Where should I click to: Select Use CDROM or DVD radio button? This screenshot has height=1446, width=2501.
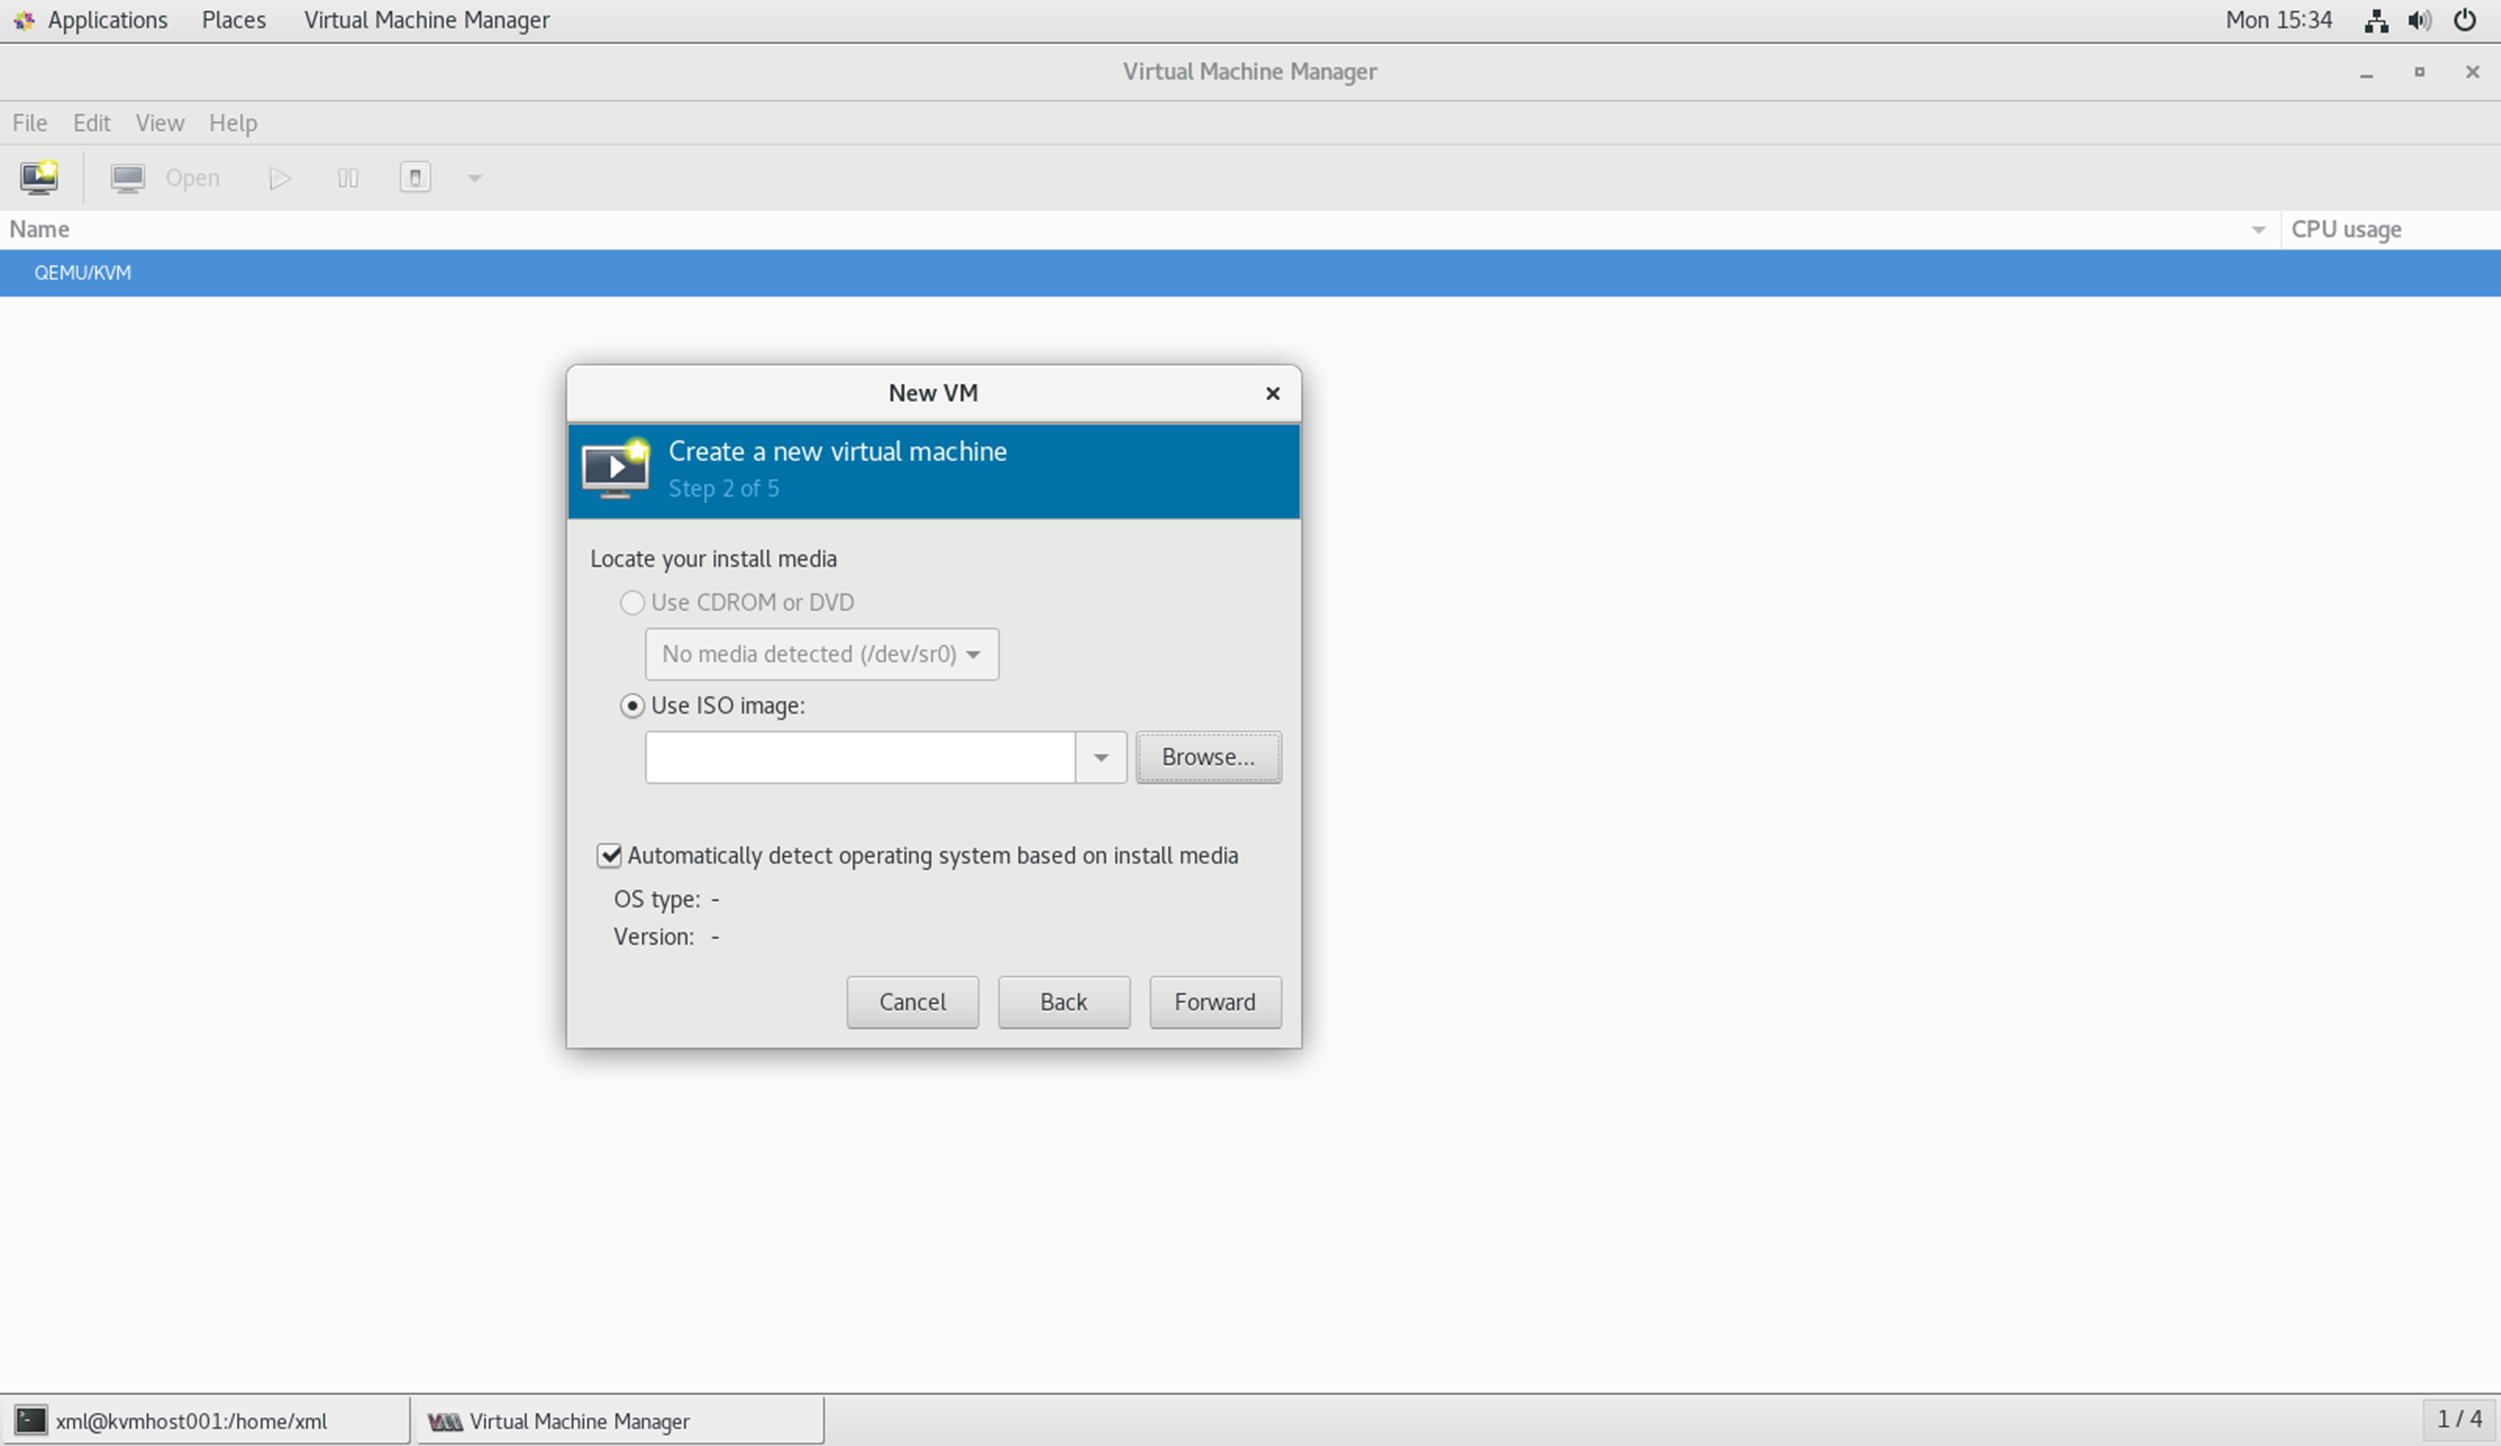(632, 601)
